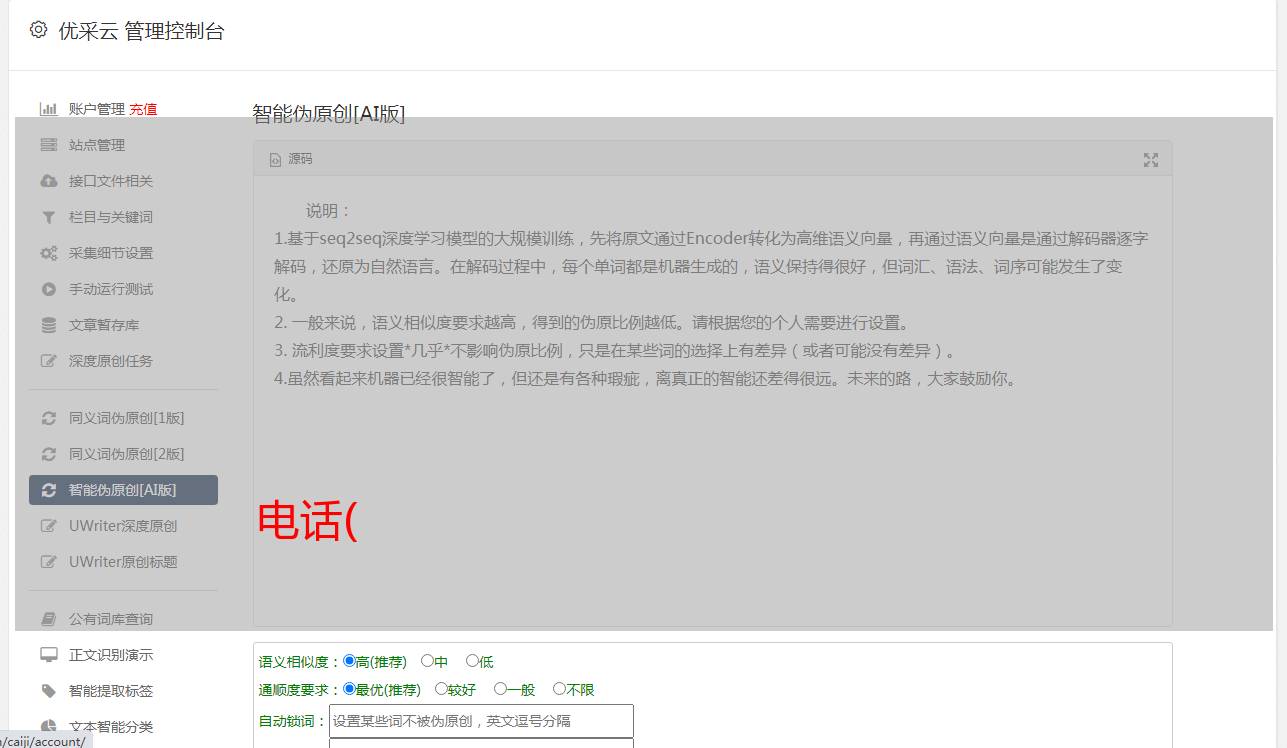Click the 源码 toolbar button
The width and height of the screenshot is (1287, 748).
tap(291, 159)
